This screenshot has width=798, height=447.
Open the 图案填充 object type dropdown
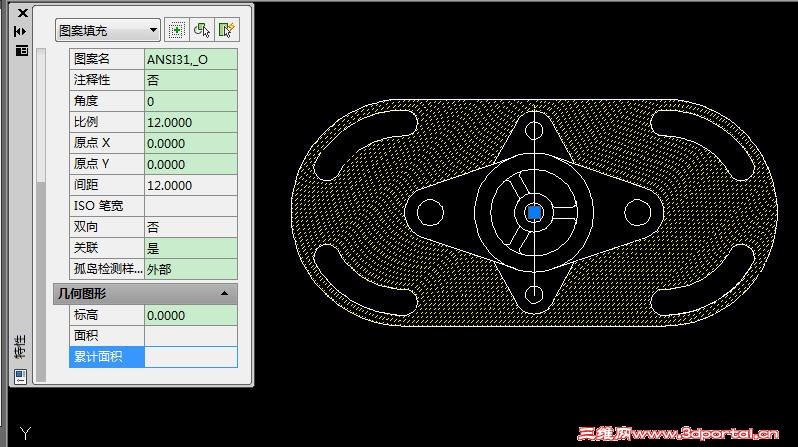108,31
